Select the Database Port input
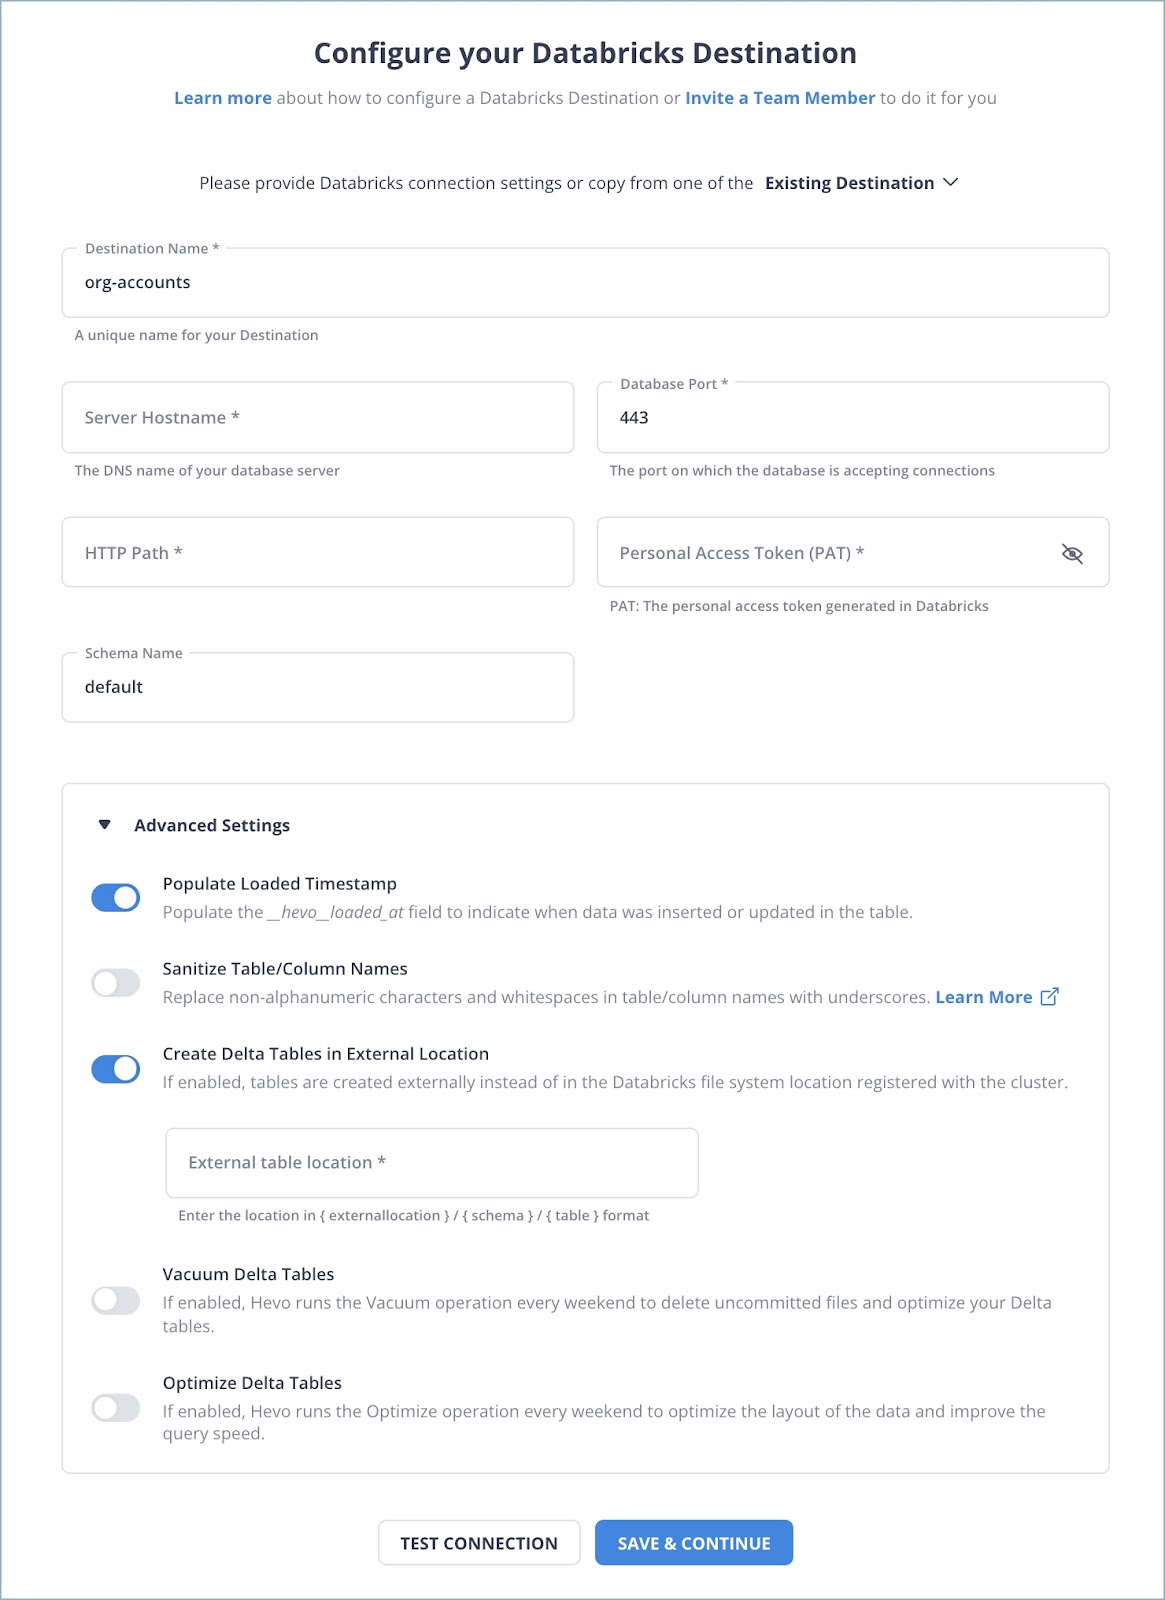This screenshot has width=1165, height=1600. [852, 418]
